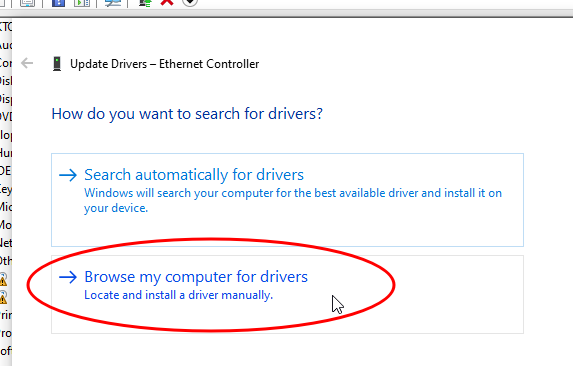The height and width of the screenshot is (366, 573).
Task: Select first warning device under Other devices
Action: pos(3,279)
